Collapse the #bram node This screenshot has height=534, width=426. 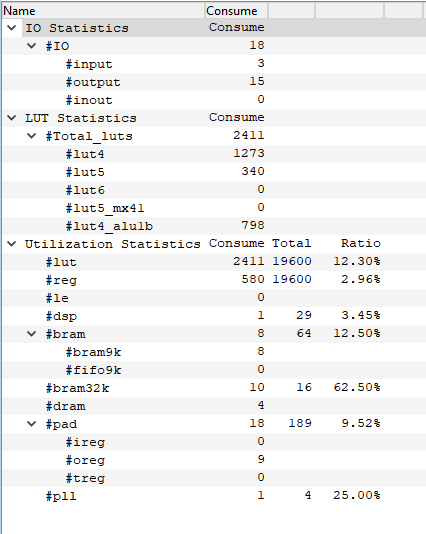click(x=32, y=334)
